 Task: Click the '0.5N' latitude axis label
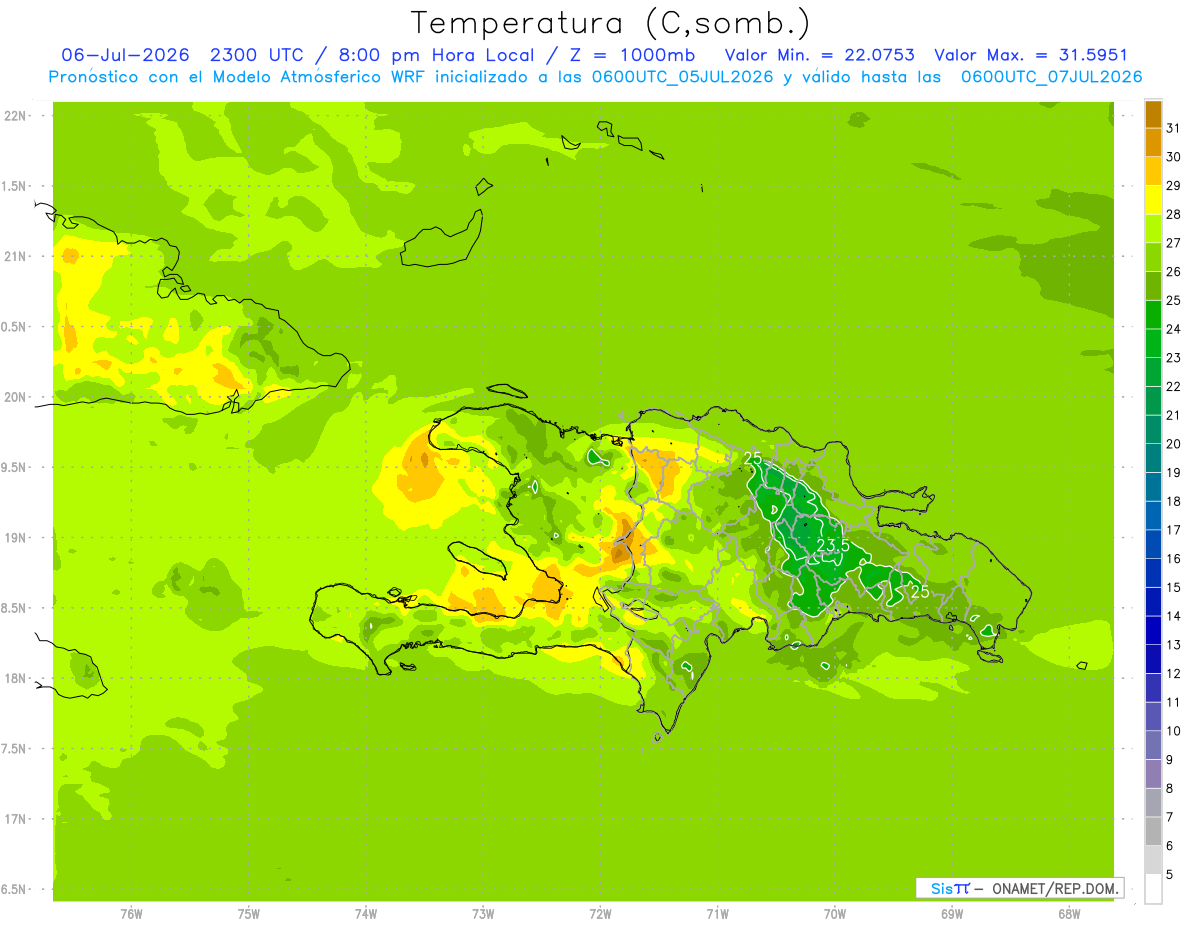click(15, 327)
